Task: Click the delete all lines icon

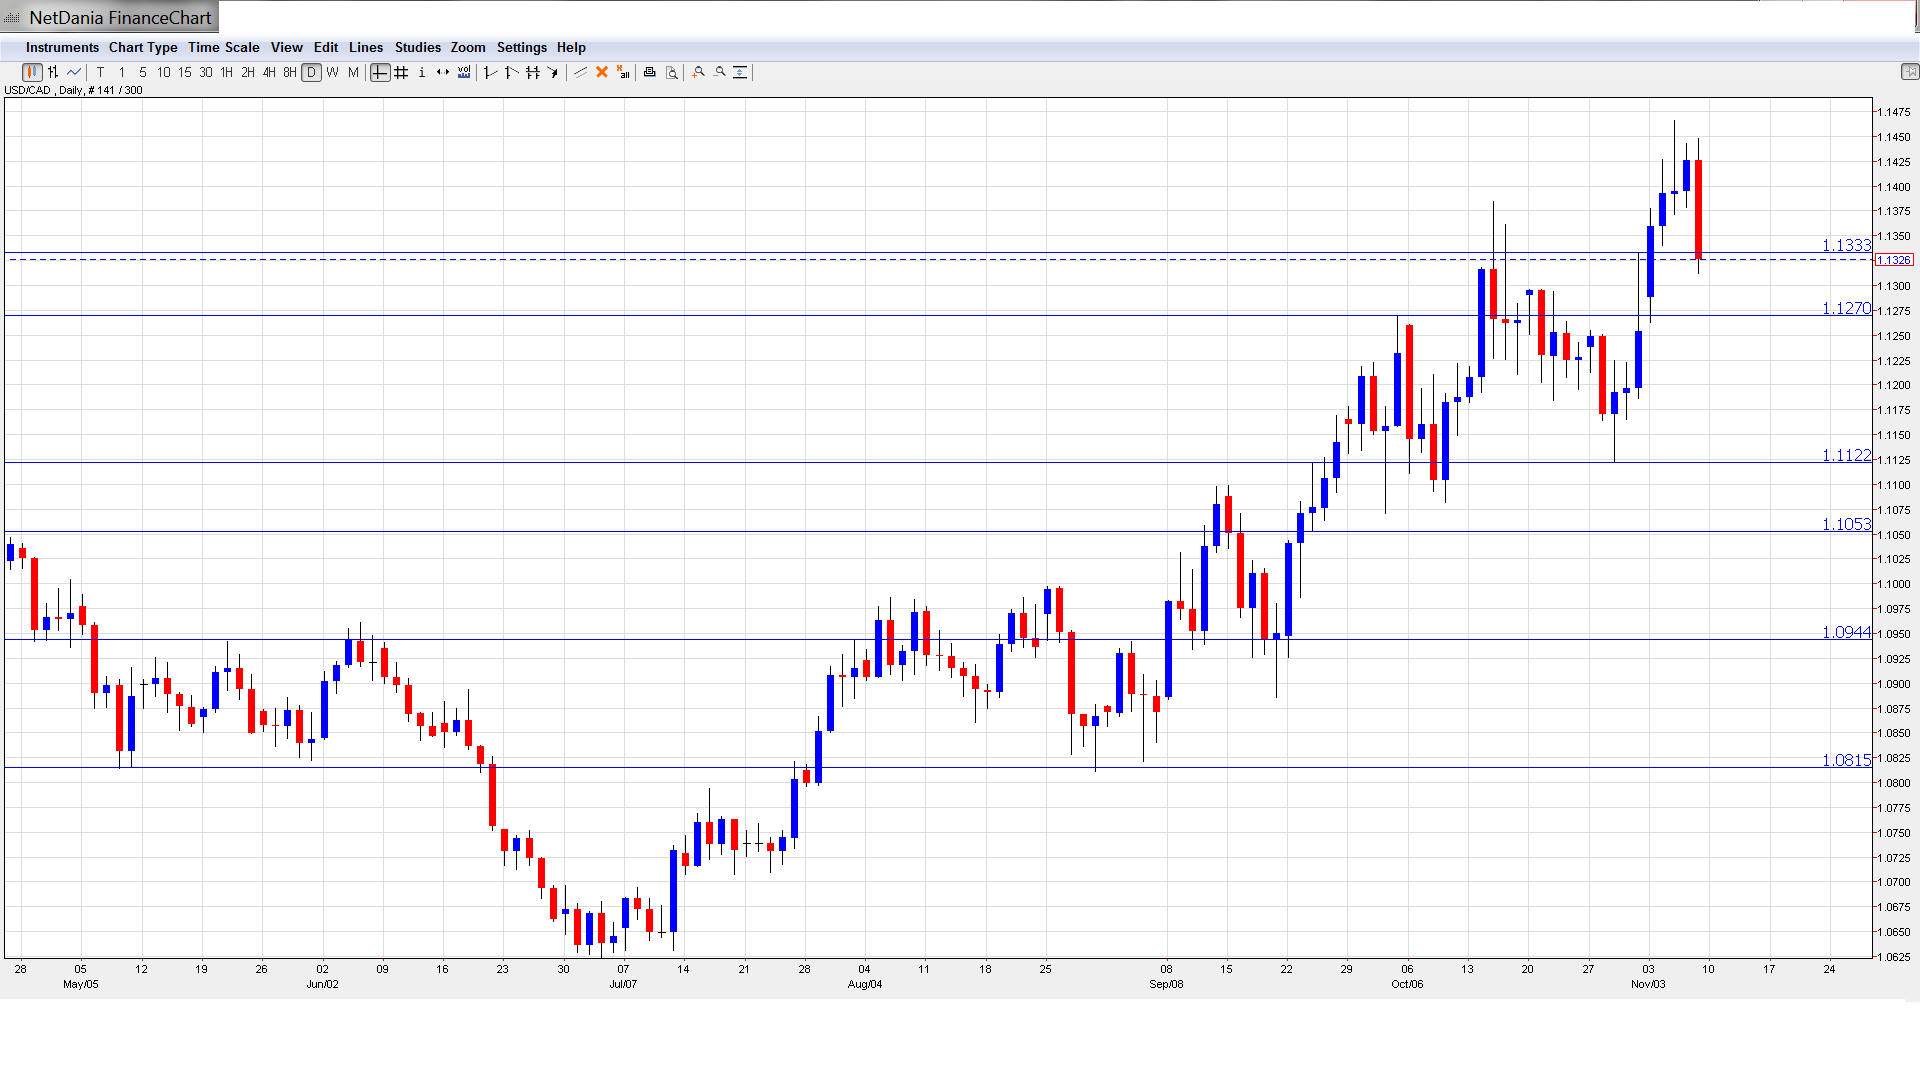Action: (623, 72)
